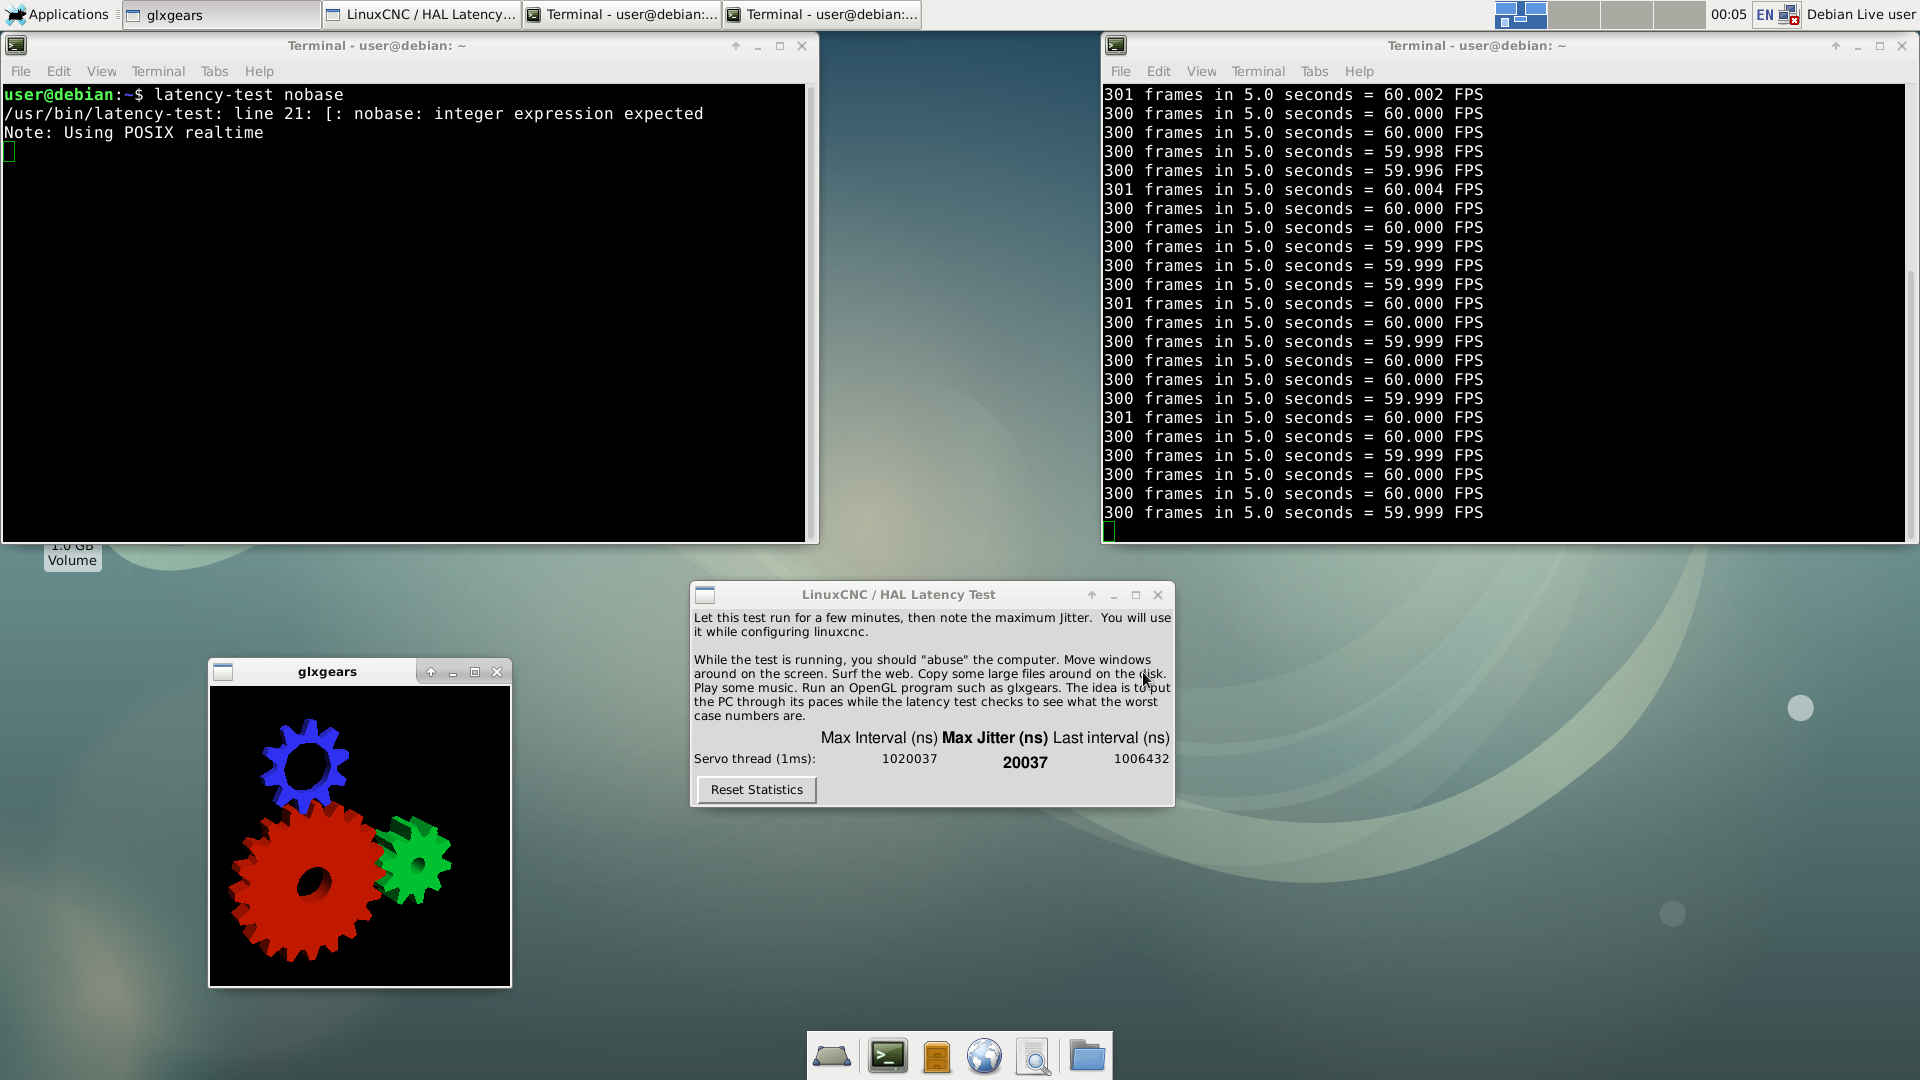
Task: Shade the left terminal with roll-up arrow
Action: click(x=736, y=46)
